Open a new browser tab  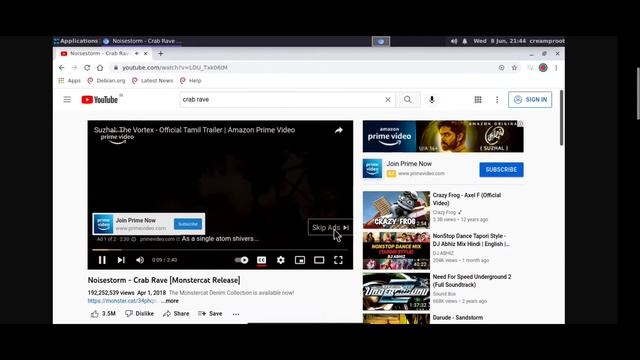(160, 53)
